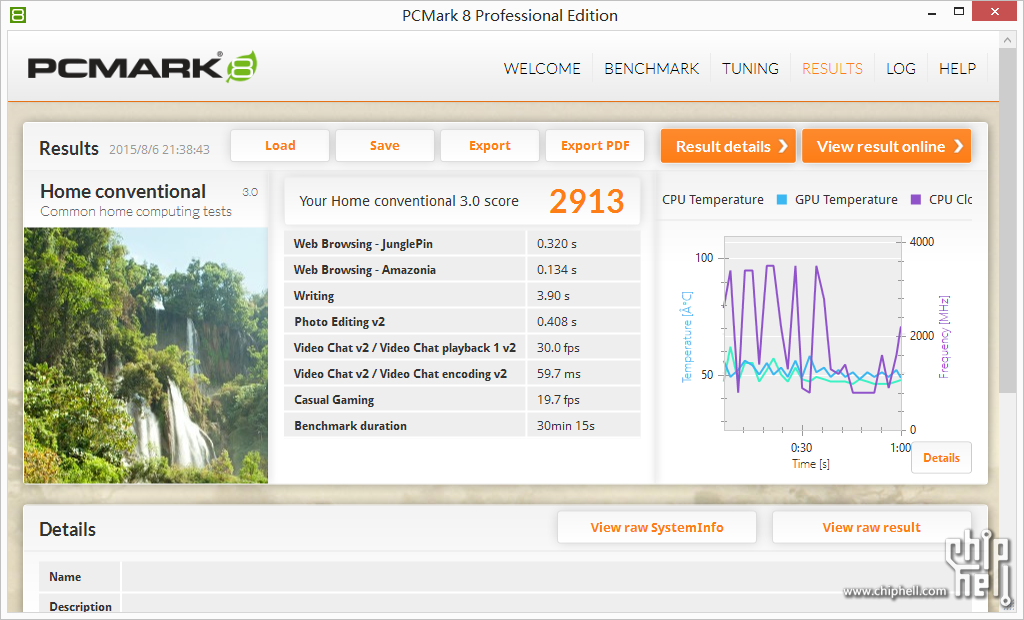Screen dimensions: 1024x620
Task: Open the TUNING tab
Action: point(750,69)
